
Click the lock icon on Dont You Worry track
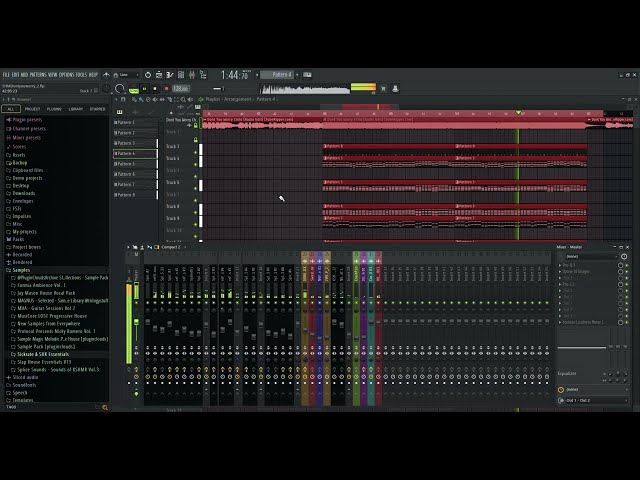pos(196,125)
